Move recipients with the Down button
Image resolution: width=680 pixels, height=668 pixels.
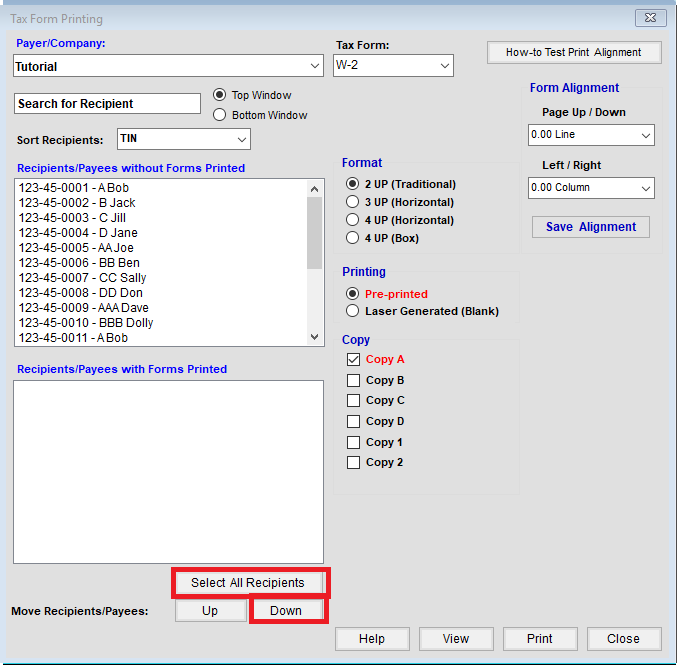pyautogui.click(x=286, y=611)
